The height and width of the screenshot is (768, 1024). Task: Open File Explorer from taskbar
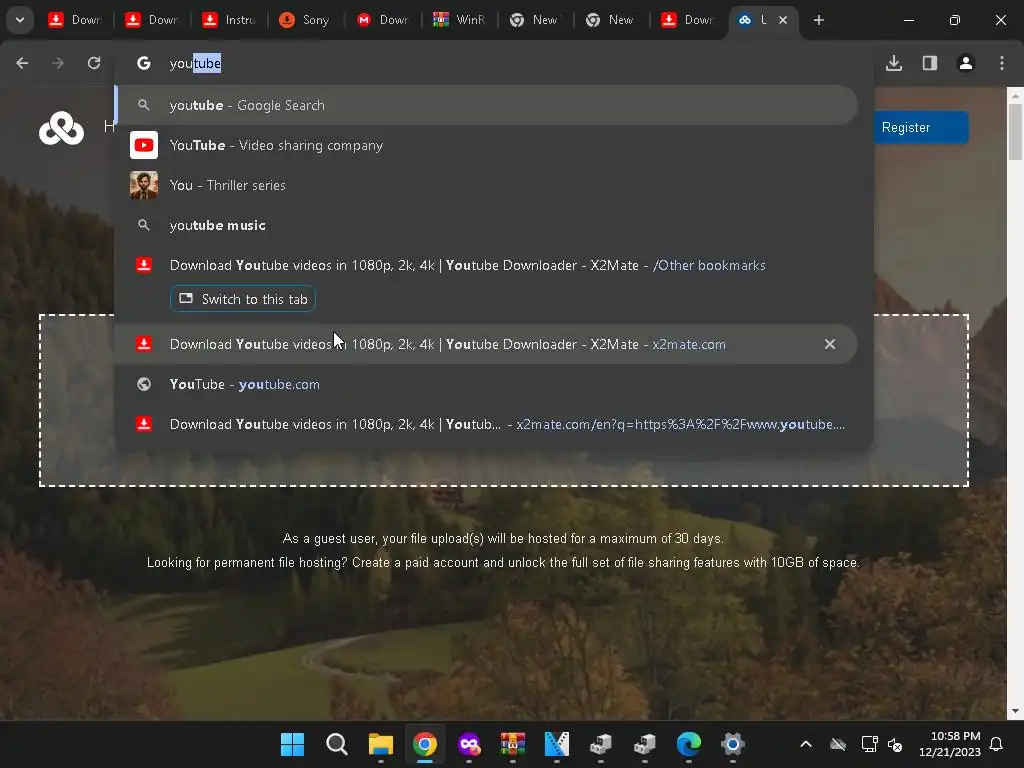381,744
